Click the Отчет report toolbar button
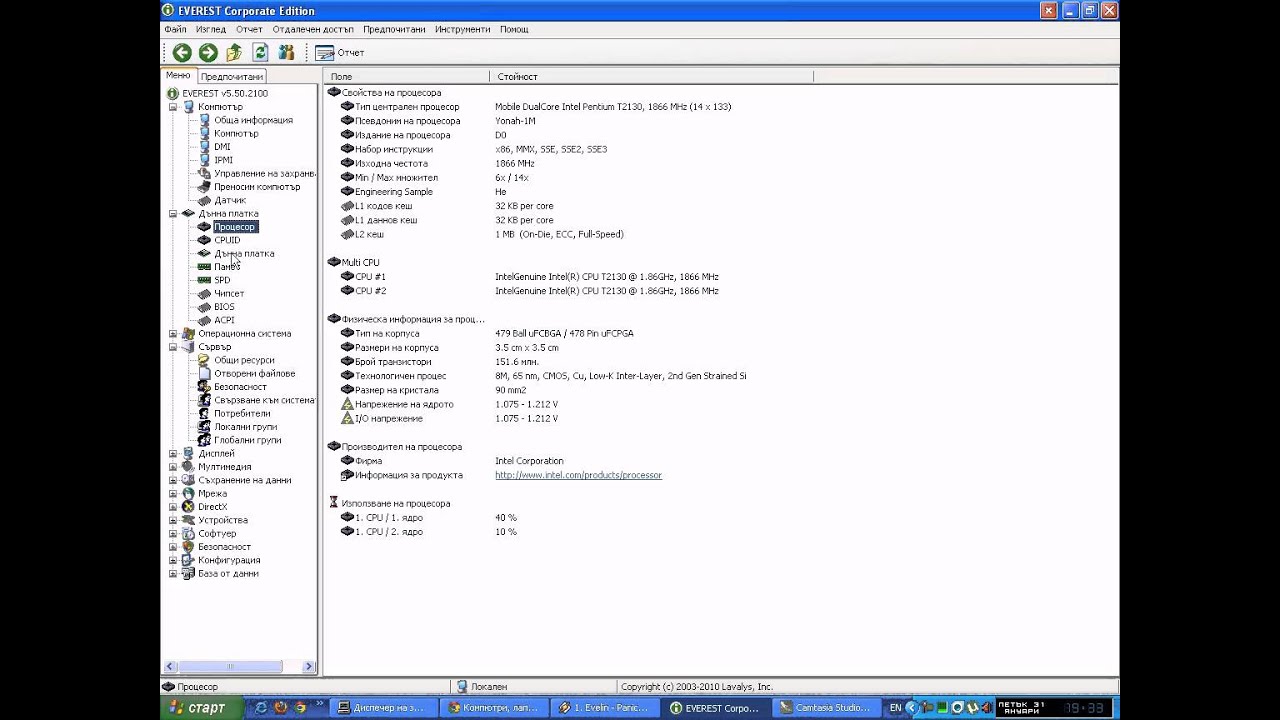1280x720 pixels. pyautogui.click(x=340, y=53)
